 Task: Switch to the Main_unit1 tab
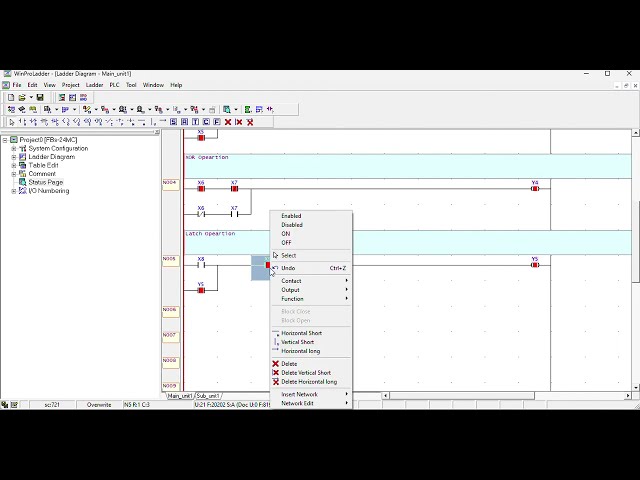tap(180, 396)
